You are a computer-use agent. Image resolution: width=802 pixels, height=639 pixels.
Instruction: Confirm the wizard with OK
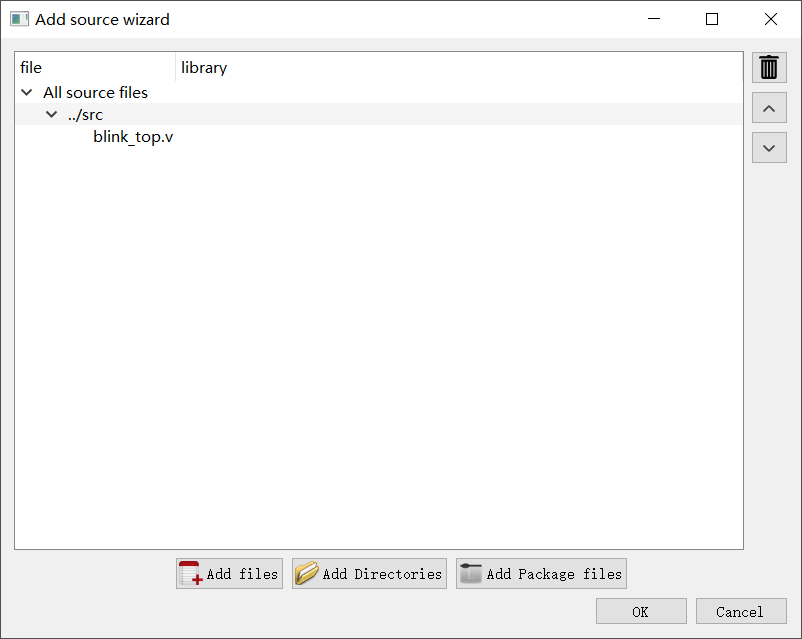pyautogui.click(x=641, y=611)
